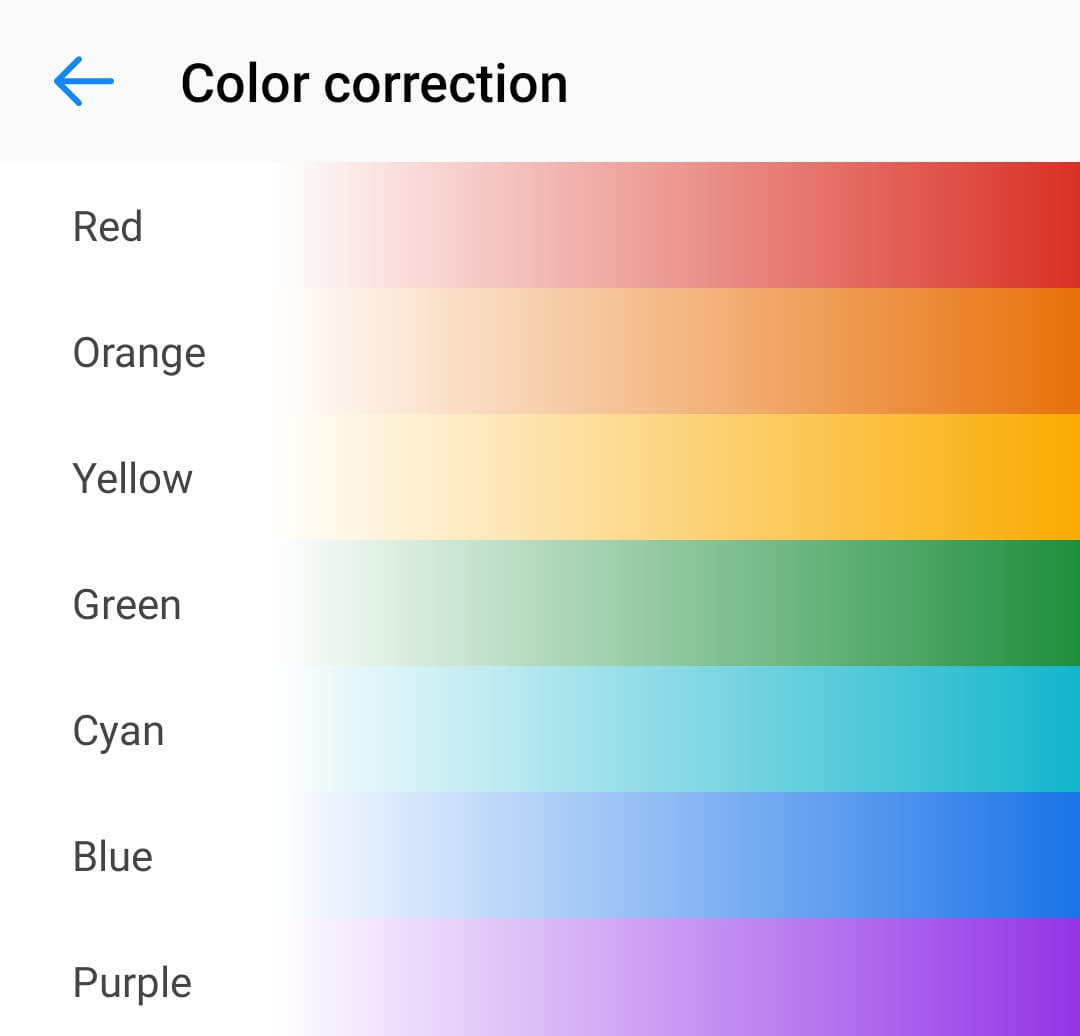Select the Red color label
This screenshot has height=1036, width=1080.
click(x=108, y=227)
